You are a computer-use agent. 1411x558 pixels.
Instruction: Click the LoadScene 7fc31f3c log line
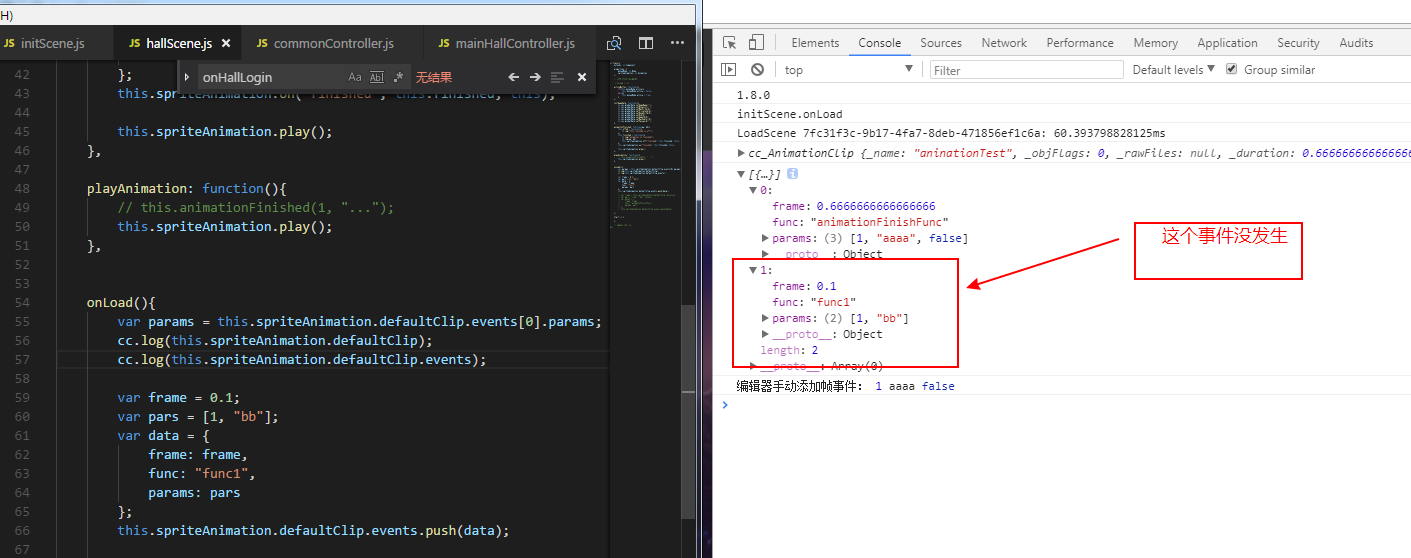[x=951, y=133]
